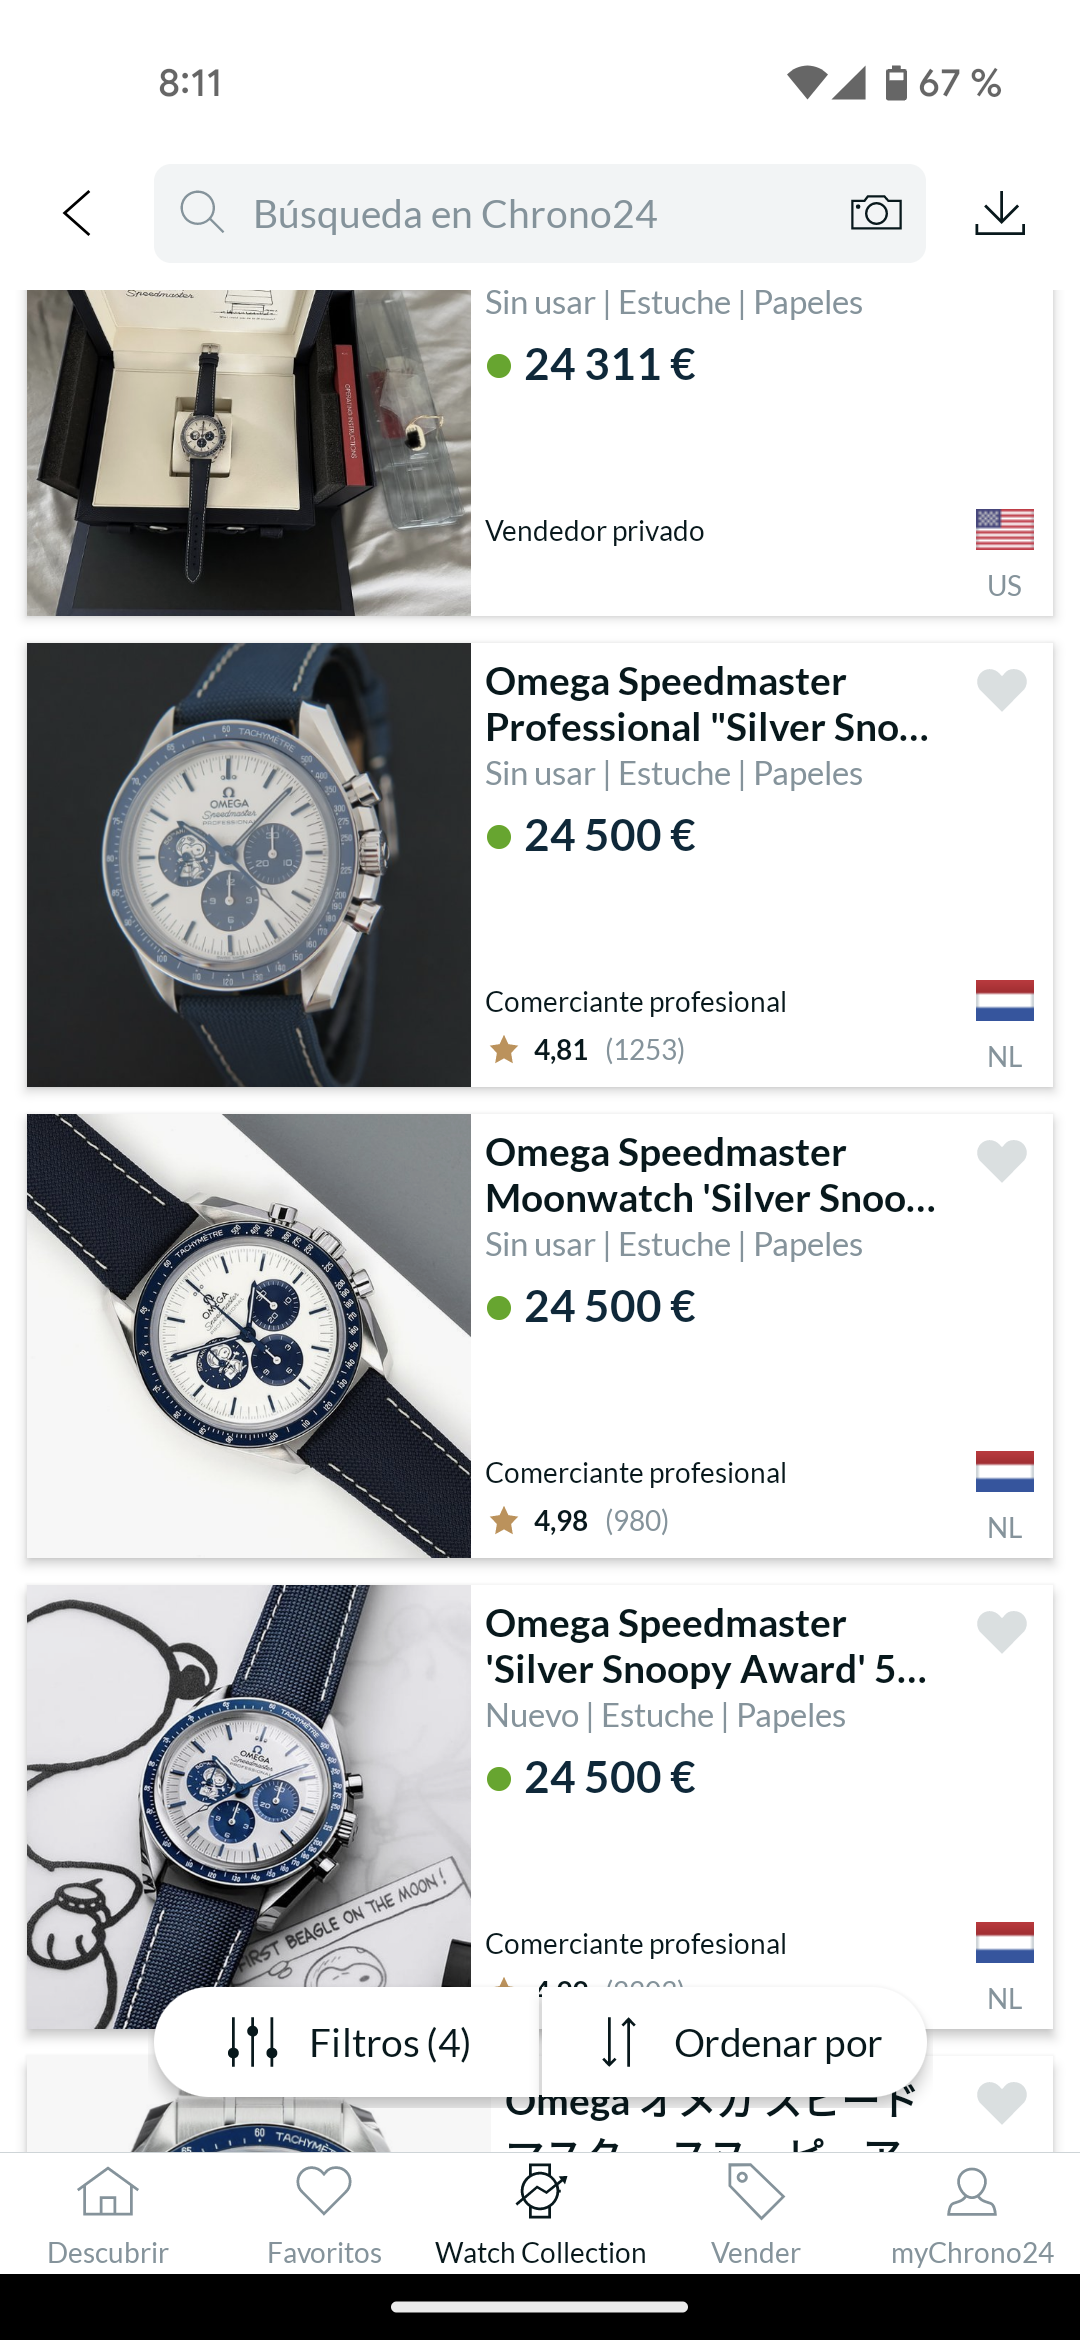View the white-background Moonwatch photo thumbnail
The height and width of the screenshot is (2340, 1080).
point(249,1336)
